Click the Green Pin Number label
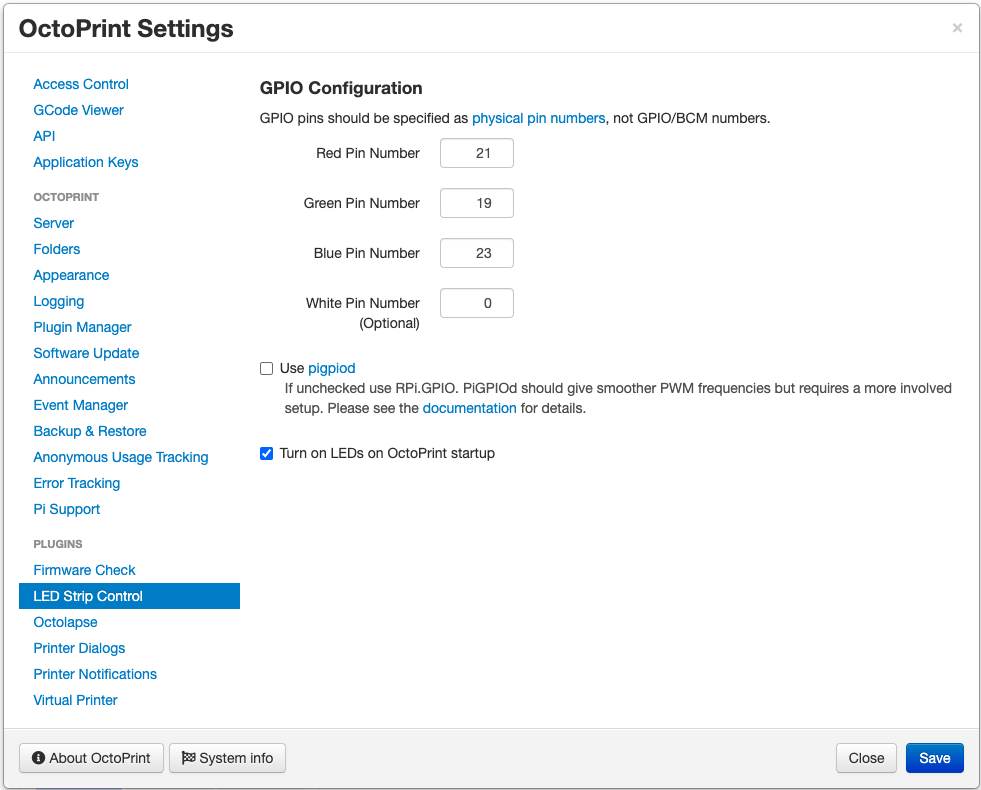The width and height of the screenshot is (981, 790). (362, 203)
